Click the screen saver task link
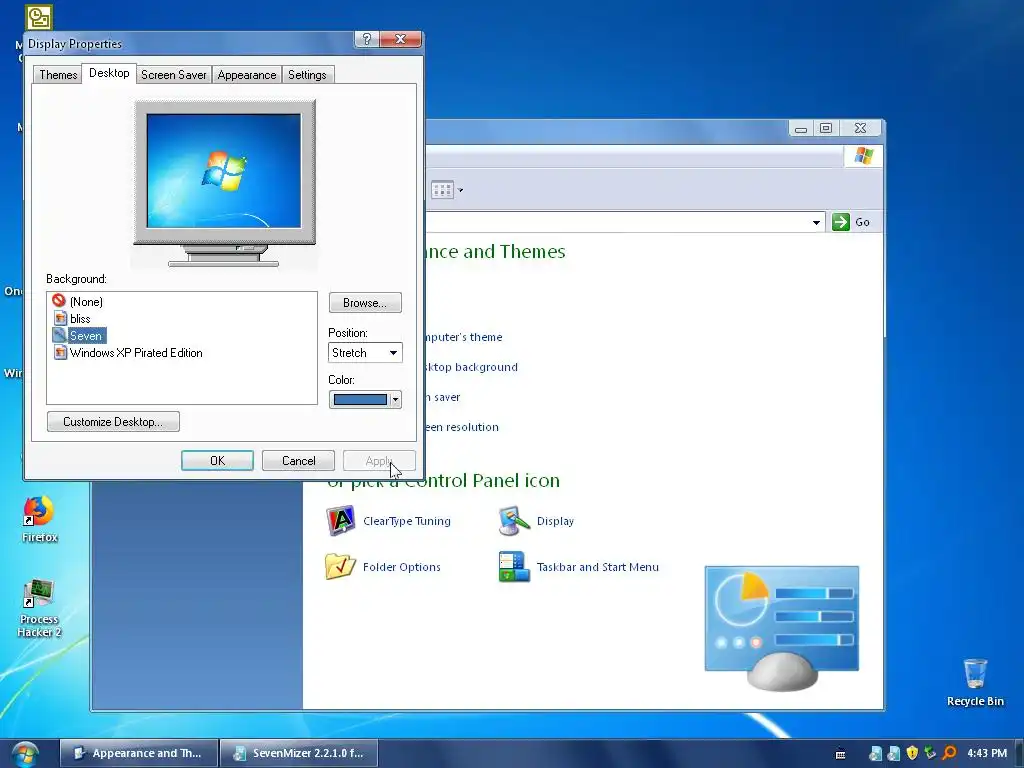Viewport: 1024px width, 768px height. pyautogui.click(x=443, y=397)
